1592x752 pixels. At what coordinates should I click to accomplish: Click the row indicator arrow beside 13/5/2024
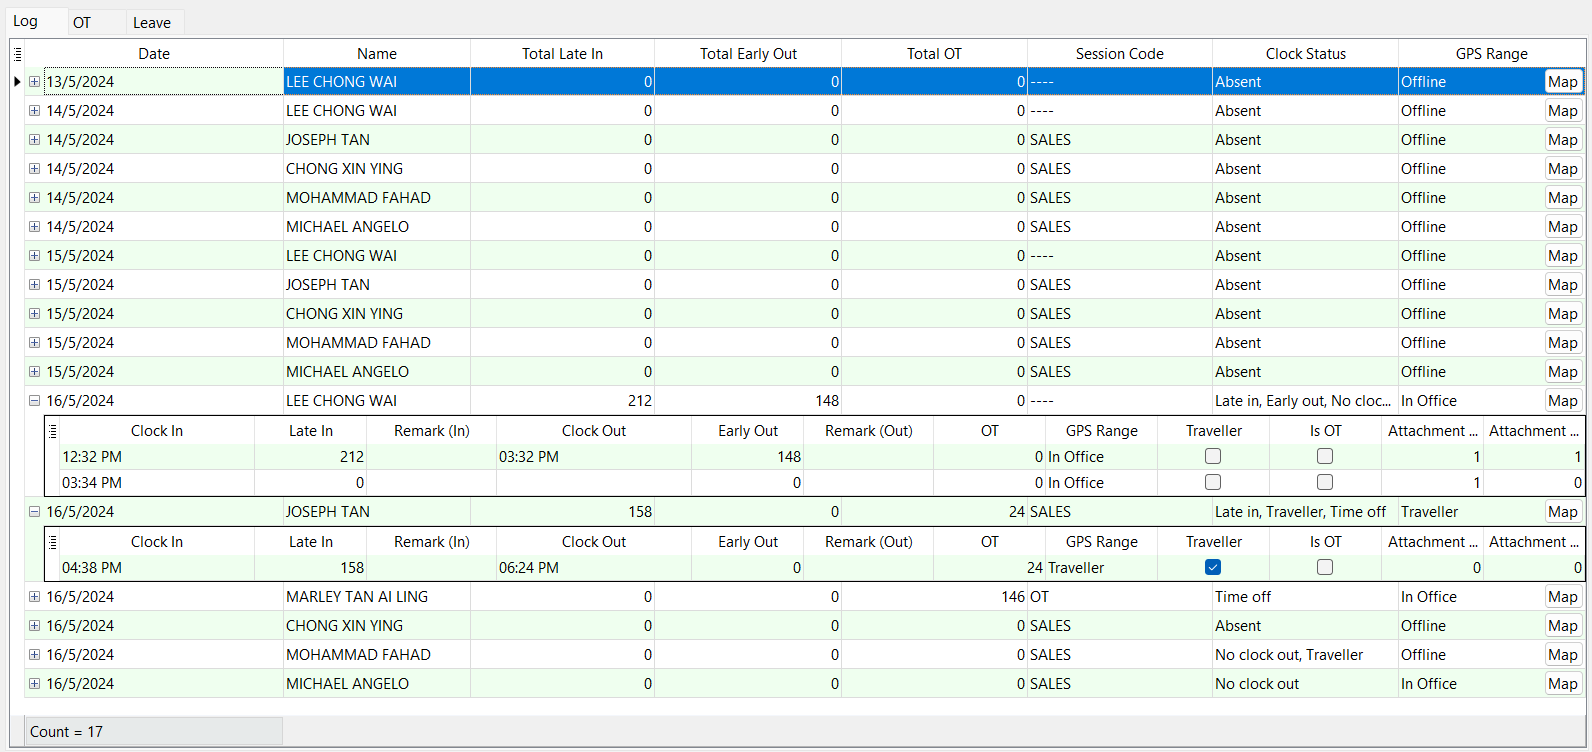[x=17, y=82]
